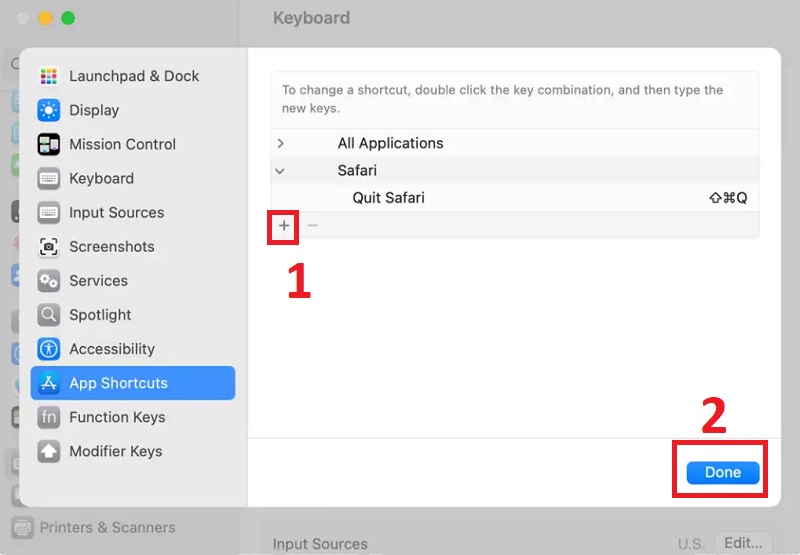Expand the All Applications row
Image resolution: width=800 pixels, height=555 pixels.
[x=281, y=143]
